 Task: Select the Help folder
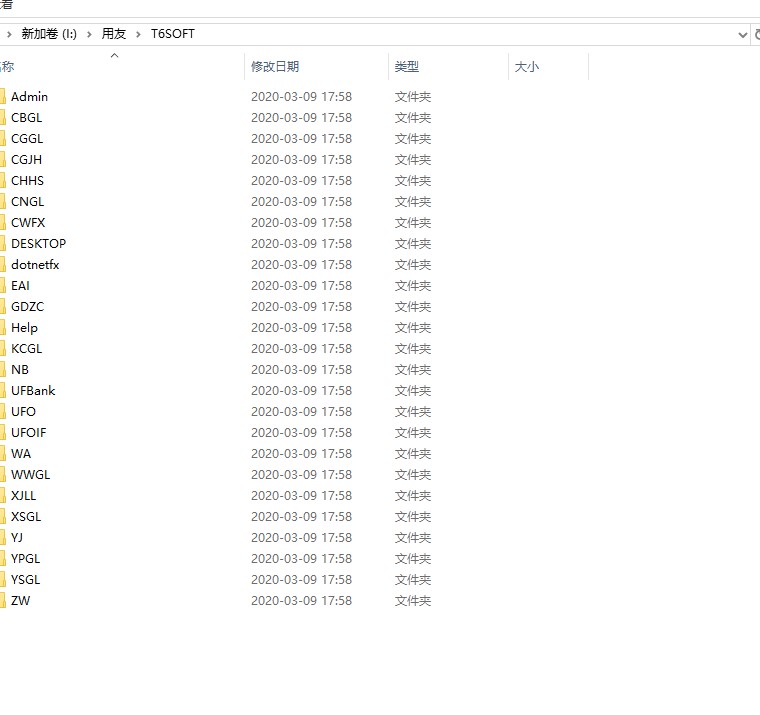pyautogui.click(x=24, y=328)
